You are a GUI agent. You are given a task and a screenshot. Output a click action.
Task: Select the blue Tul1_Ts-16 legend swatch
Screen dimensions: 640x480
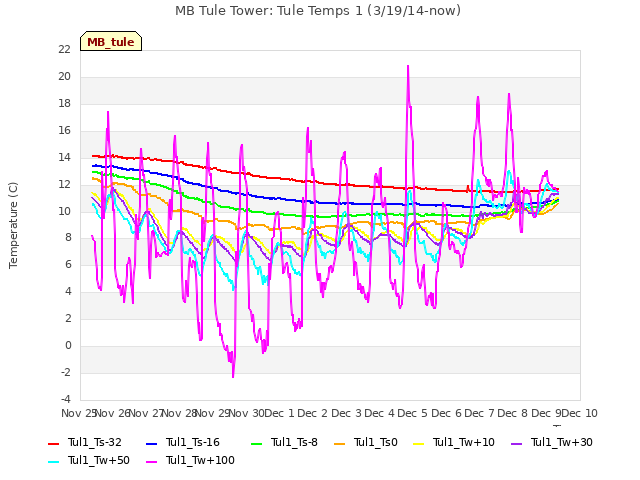pos(151,443)
